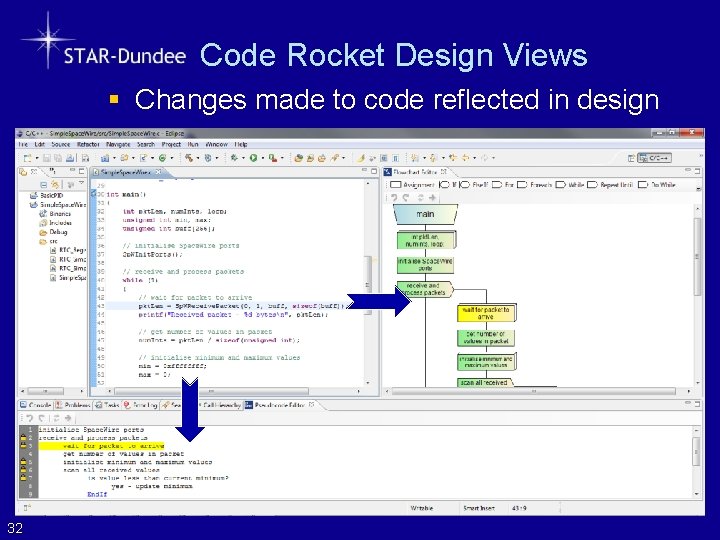Select the BasicPID project
Viewport: 720px width, 540px height.
point(47,196)
